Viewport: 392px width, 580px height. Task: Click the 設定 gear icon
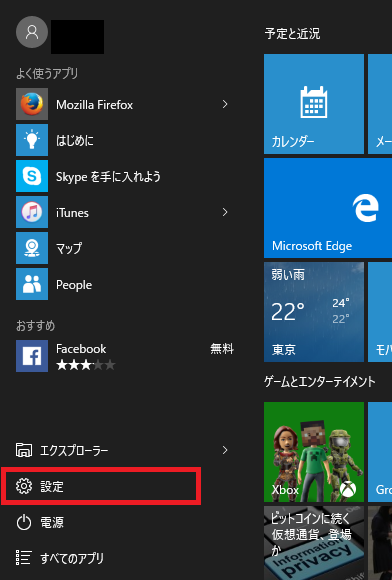[24, 486]
